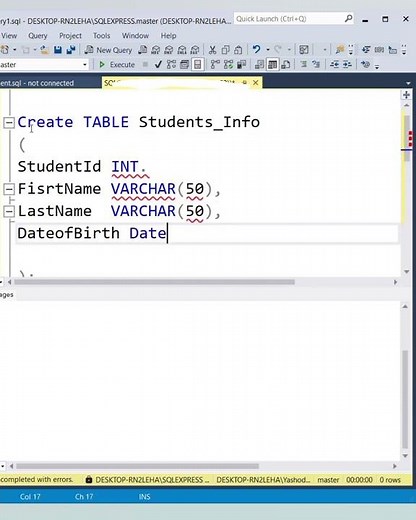Click the Save floppy disk icon
This screenshot has height=520, width=416.
coord(58,50)
